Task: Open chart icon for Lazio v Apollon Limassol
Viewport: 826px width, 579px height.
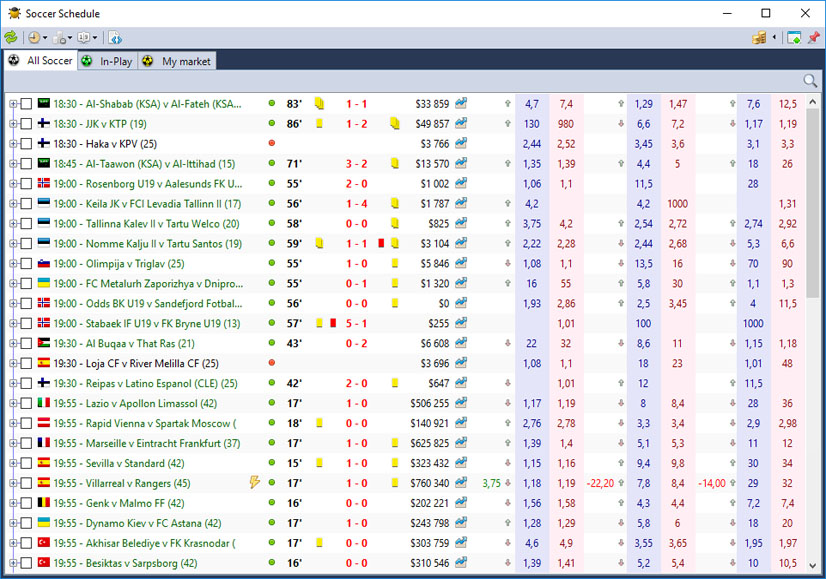Action: pyautogui.click(x=461, y=403)
